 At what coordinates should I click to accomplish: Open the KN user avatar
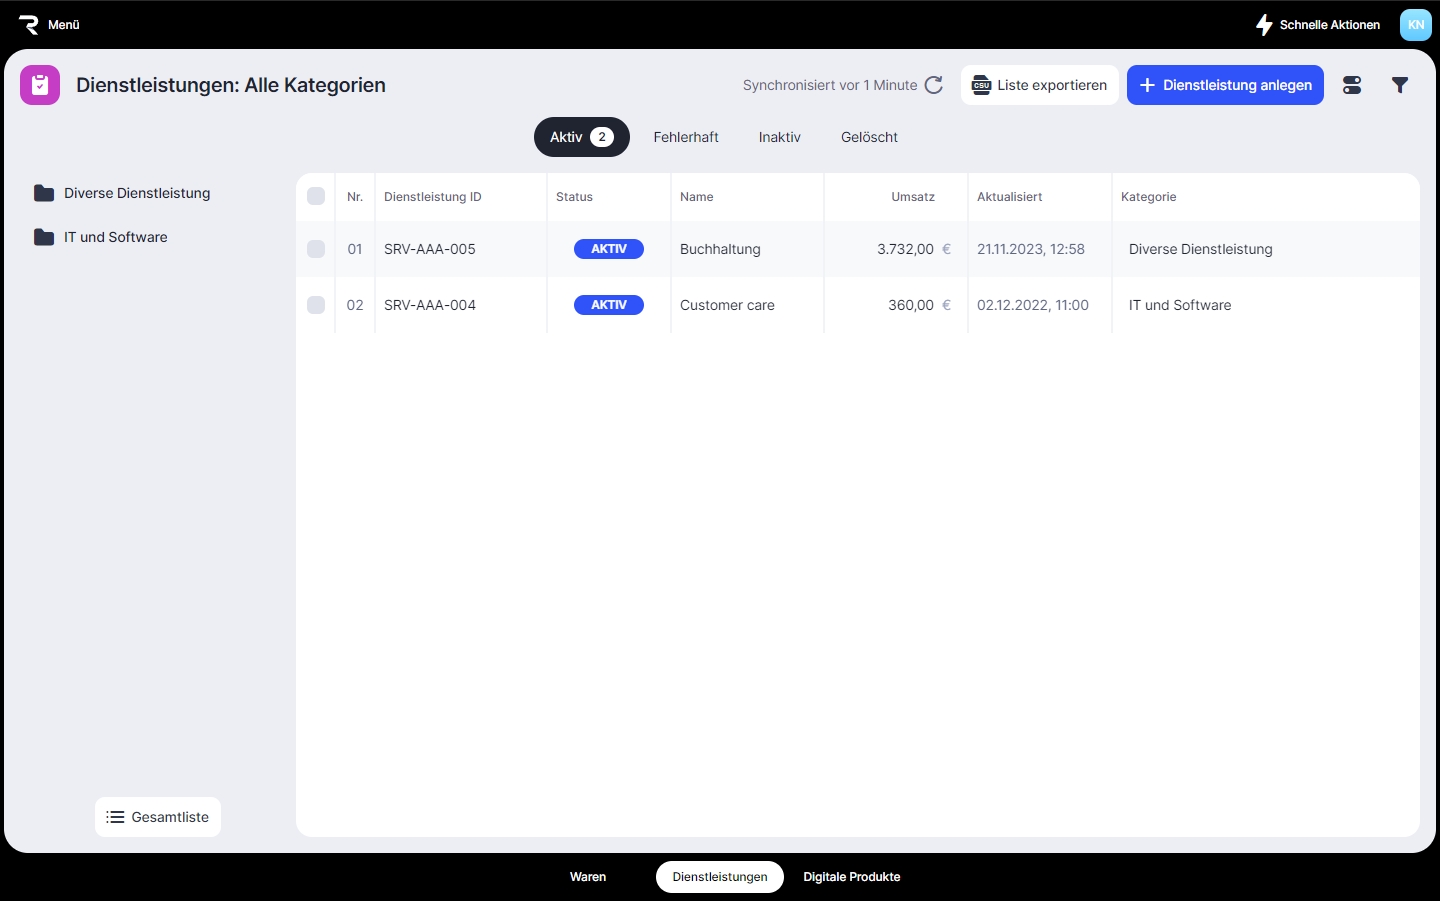(1415, 25)
